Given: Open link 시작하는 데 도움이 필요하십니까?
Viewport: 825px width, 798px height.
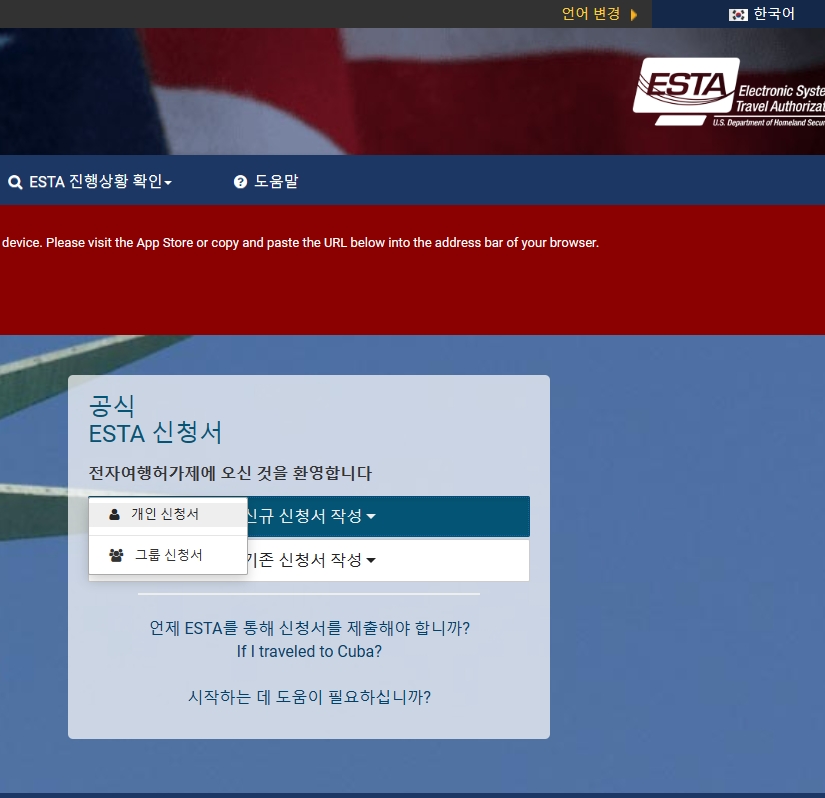Looking at the screenshot, I should tap(309, 698).
